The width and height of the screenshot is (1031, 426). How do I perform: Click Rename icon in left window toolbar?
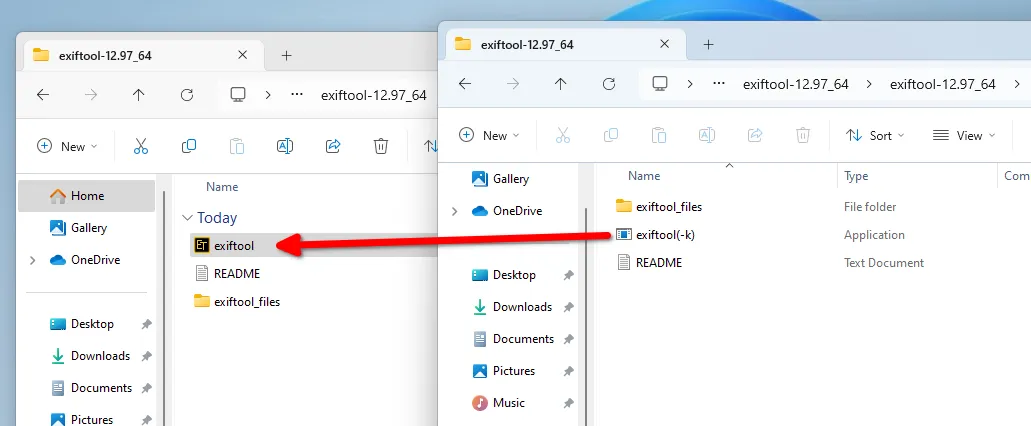coord(285,146)
